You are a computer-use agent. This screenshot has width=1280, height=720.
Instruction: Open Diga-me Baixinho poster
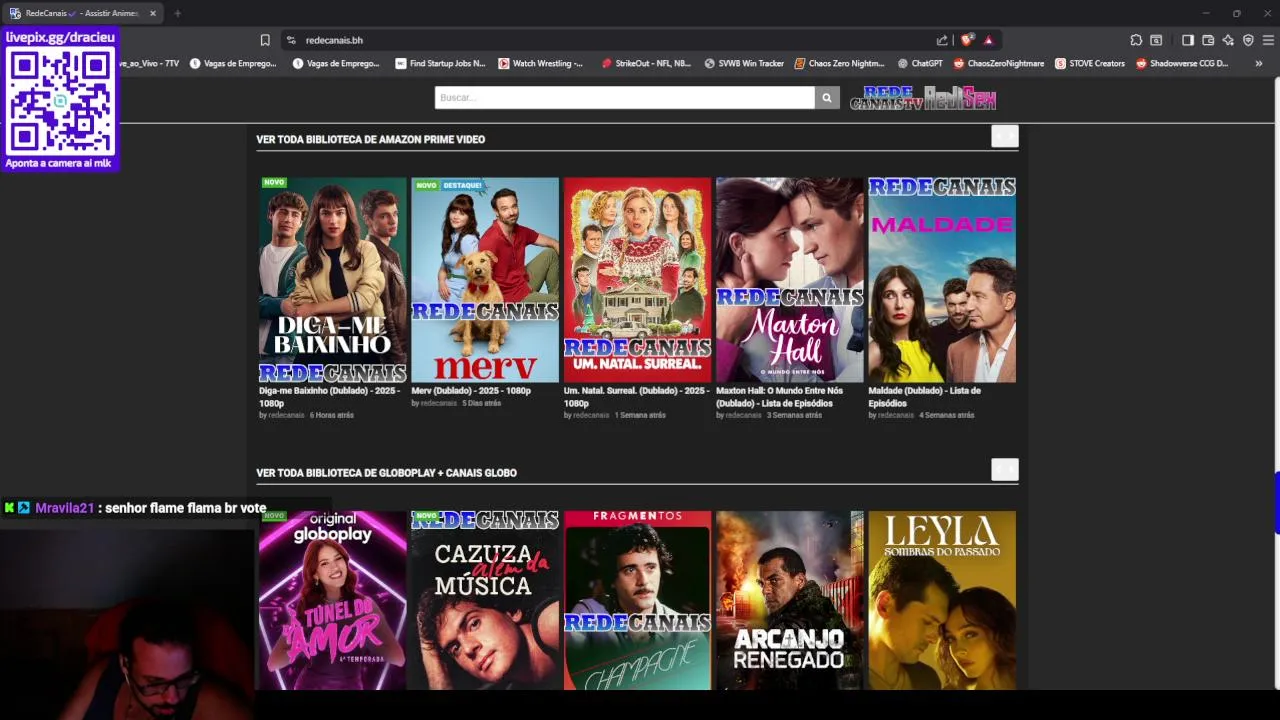point(333,280)
